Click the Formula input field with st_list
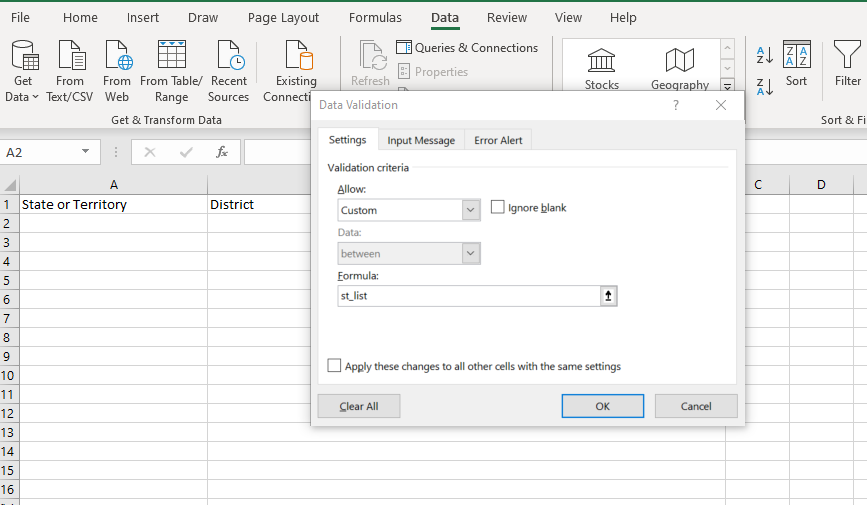867x505 pixels. coord(469,296)
